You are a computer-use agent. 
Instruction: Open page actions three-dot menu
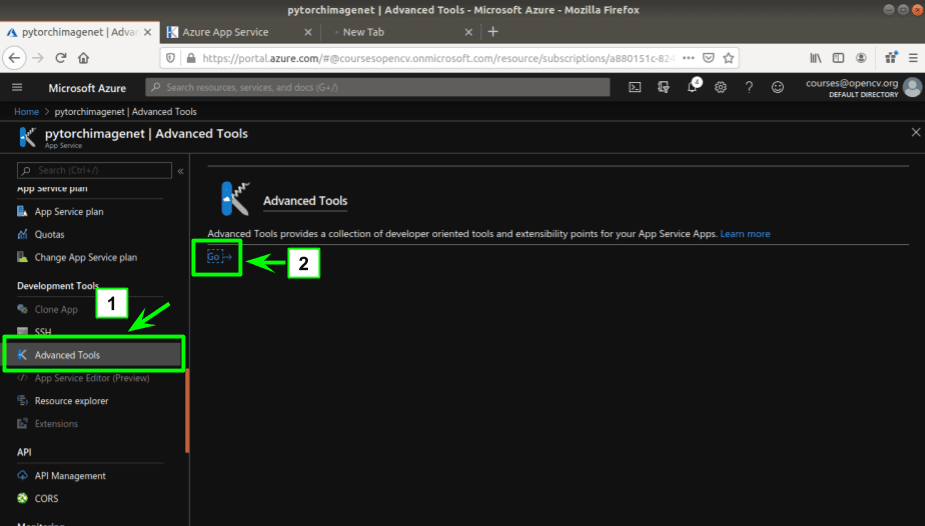(x=688, y=58)
